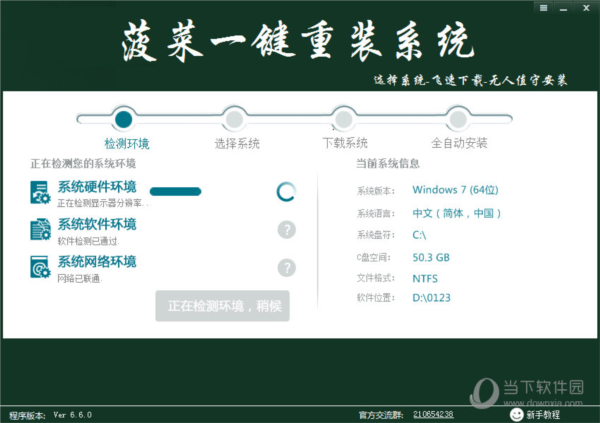Click the 正在检测您的系统环境 heading
600x423 pixels.
coord(83,164)
